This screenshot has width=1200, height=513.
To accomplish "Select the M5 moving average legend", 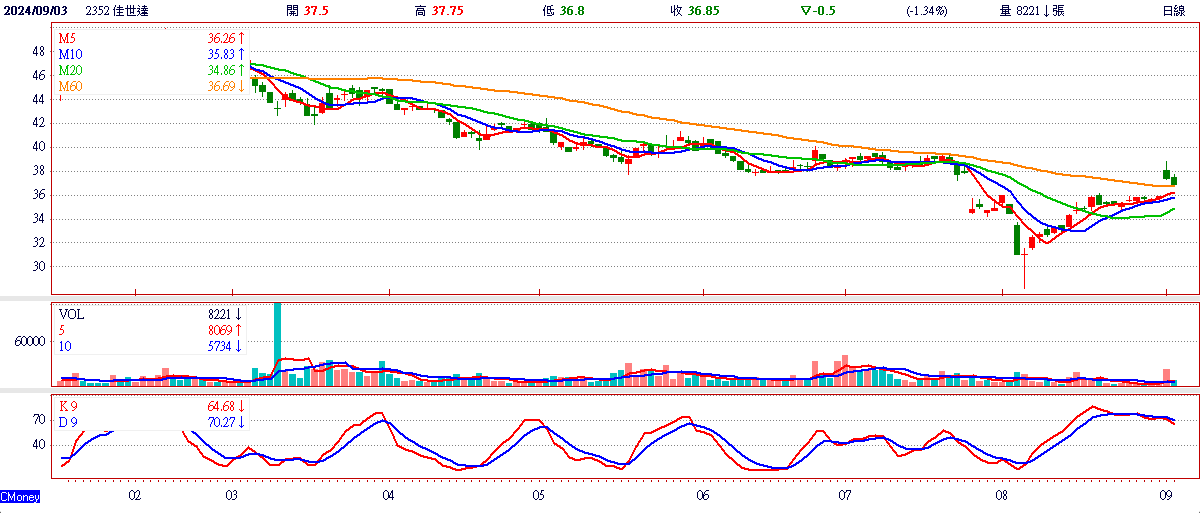I will coord(68,39).
